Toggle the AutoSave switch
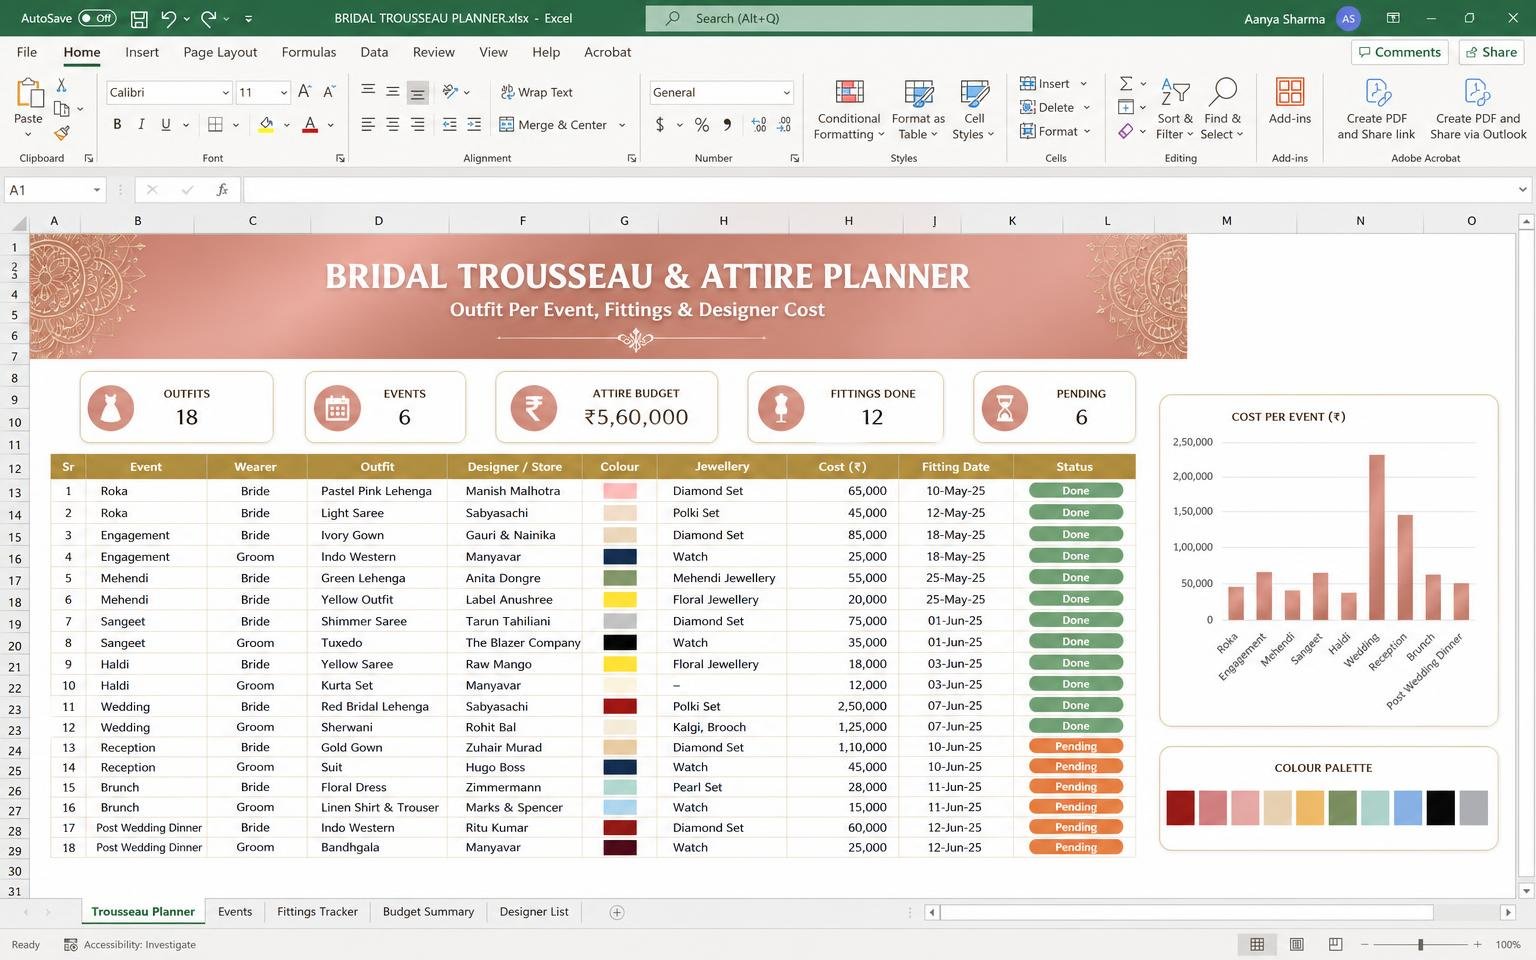Screen dimensions: 1536x960 97,18
